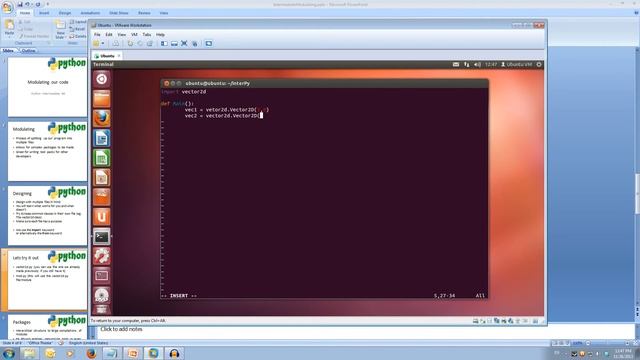Viewport: 640px width, 360px height.
Task: Open the PowerPoint Layout dropdown
Action: pos(78,22)
